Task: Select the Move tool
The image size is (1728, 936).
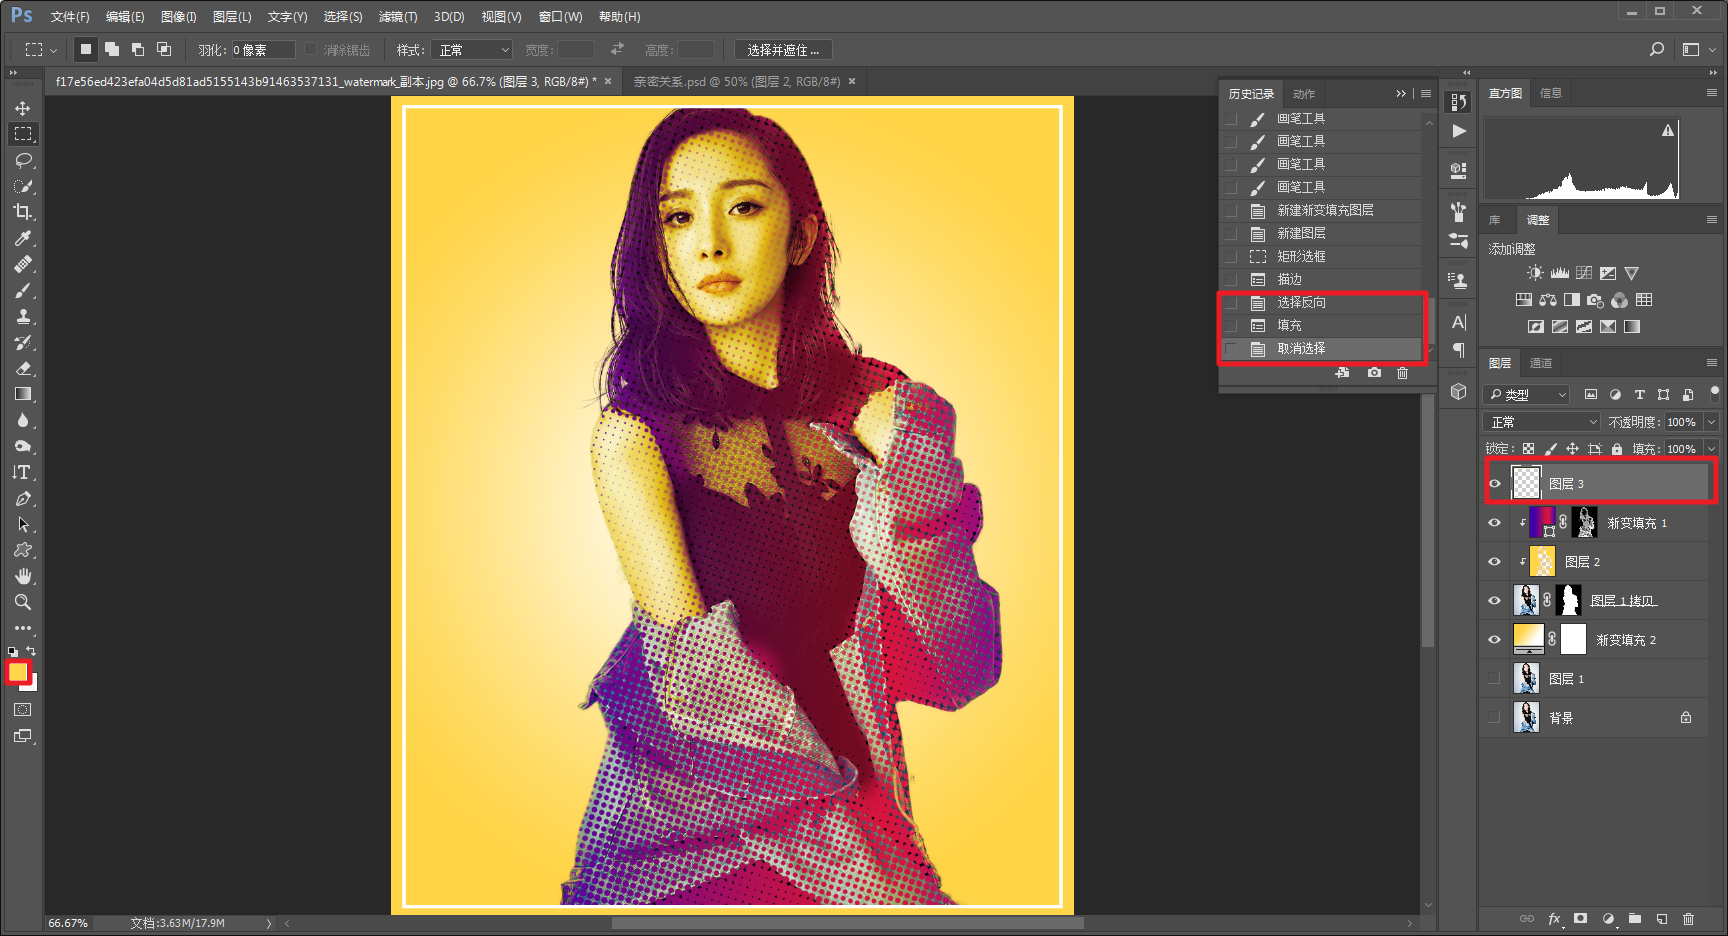Action: pos(22,108)
